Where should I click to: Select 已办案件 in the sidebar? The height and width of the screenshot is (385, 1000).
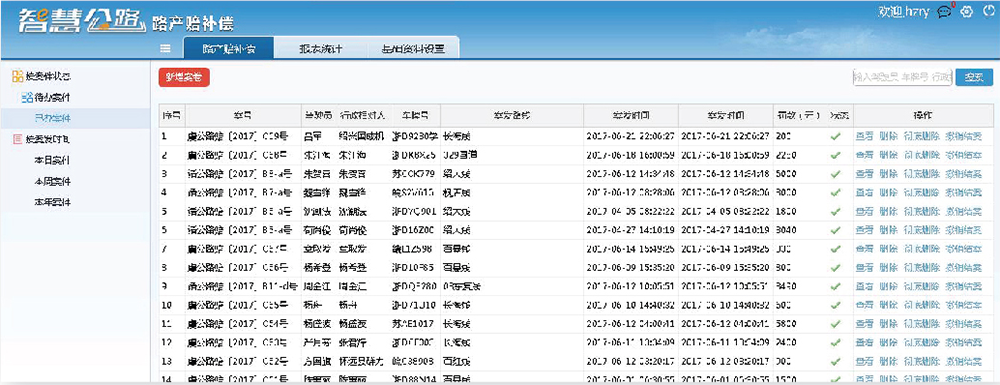(x=53, y=118)
